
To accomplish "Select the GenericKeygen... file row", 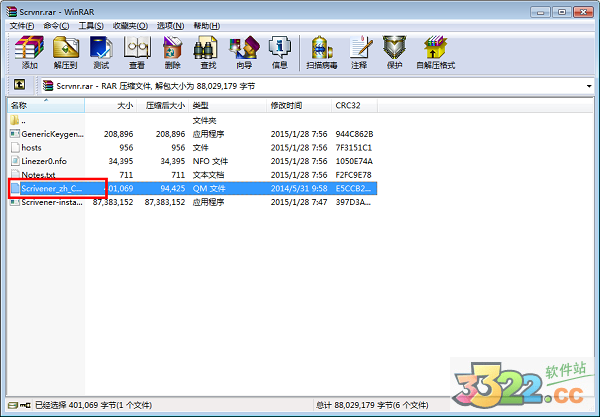I will [x=192, y=134].
